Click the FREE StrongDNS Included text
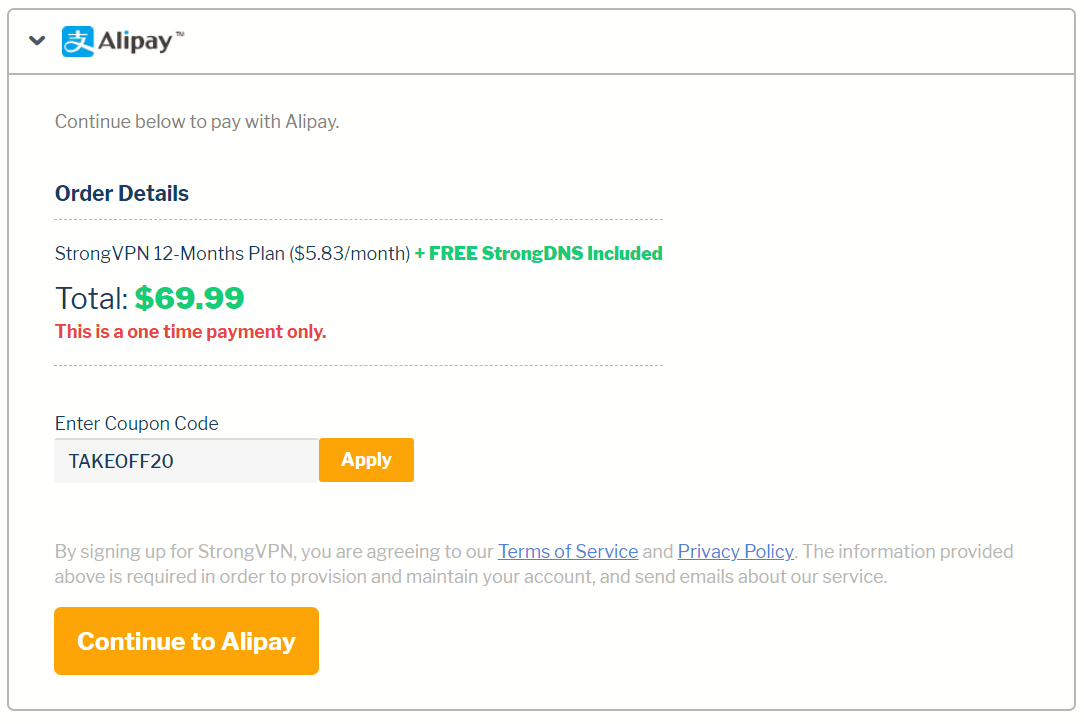This screenshot has height=724, width=1084. [x=539, y=253]
